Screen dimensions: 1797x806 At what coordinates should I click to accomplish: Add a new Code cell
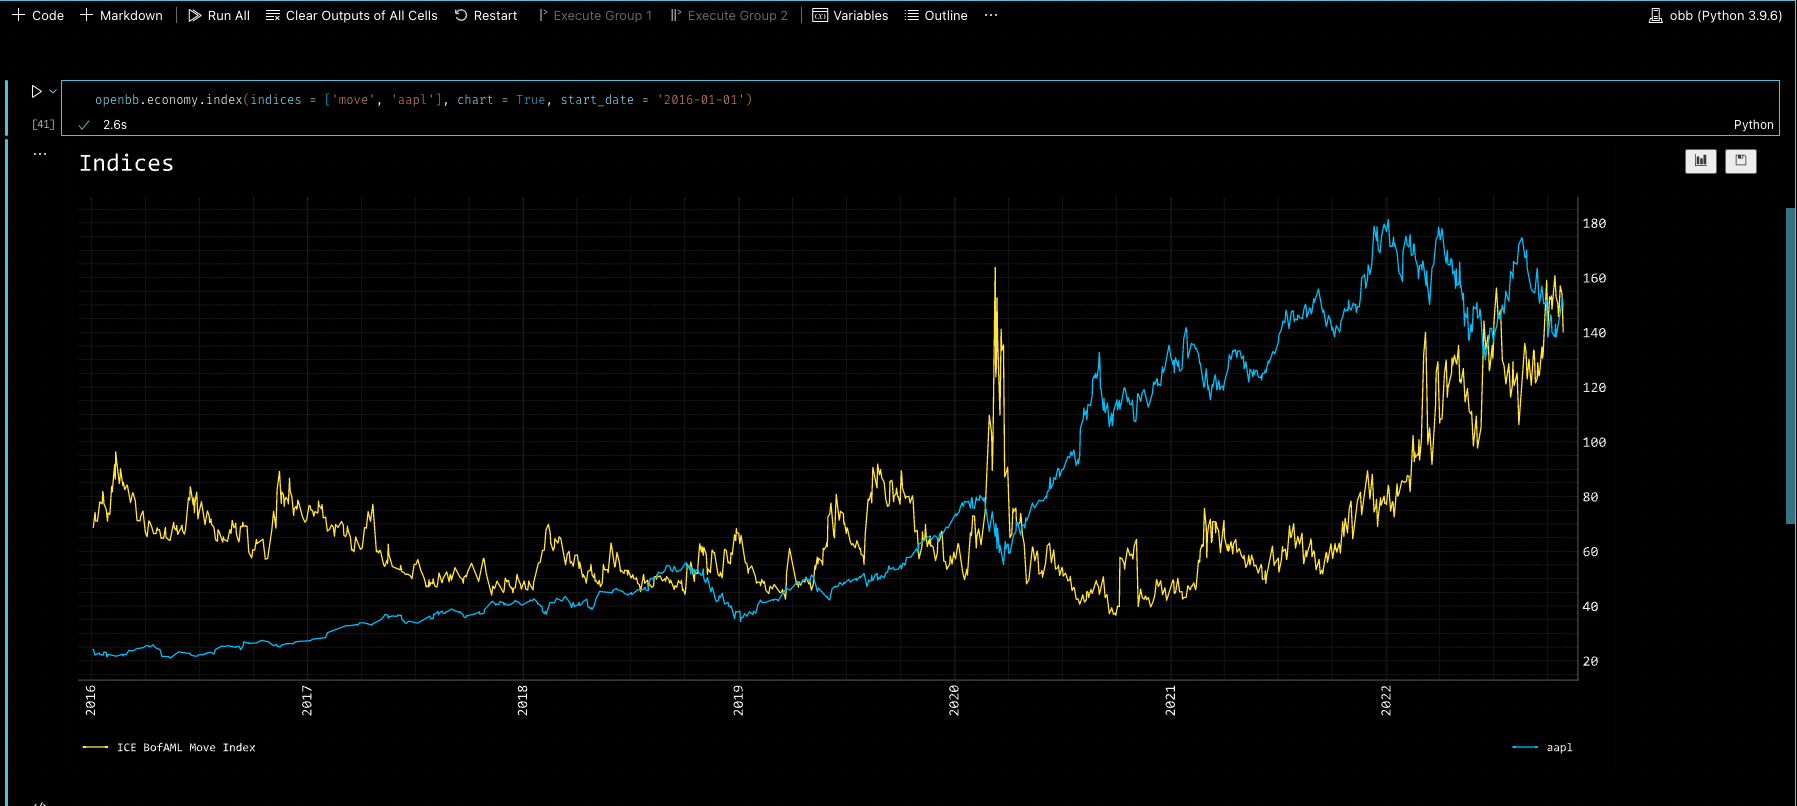tap(38, 15)
